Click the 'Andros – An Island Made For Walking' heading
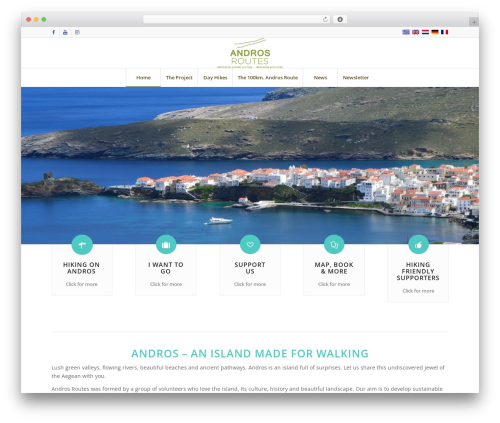This screenshot has height=423, width=500. pos(250,353)
